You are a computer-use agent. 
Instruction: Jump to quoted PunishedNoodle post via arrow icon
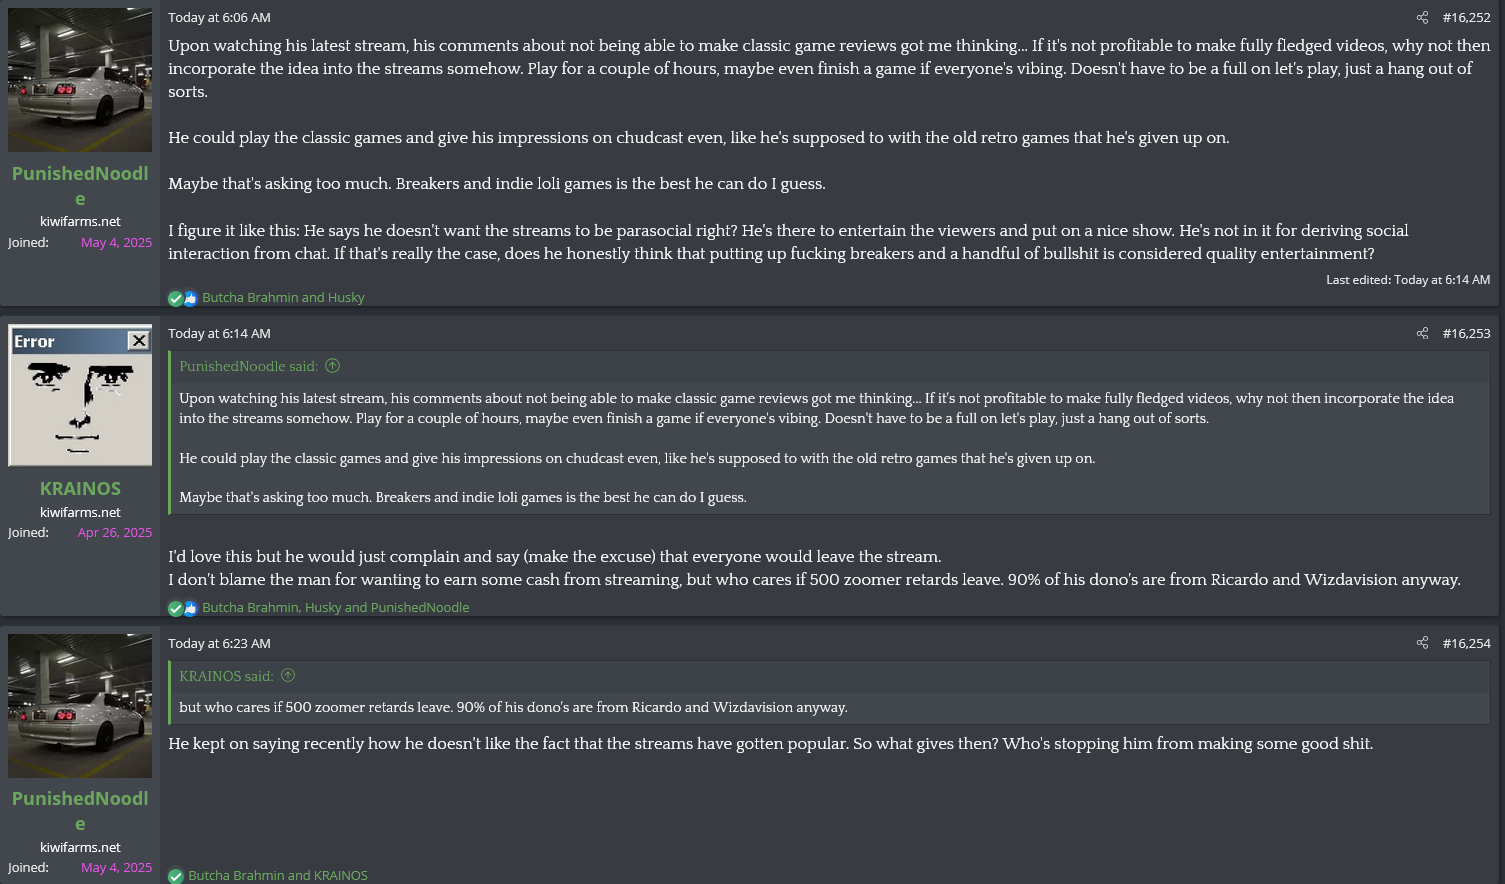(333, 366)
